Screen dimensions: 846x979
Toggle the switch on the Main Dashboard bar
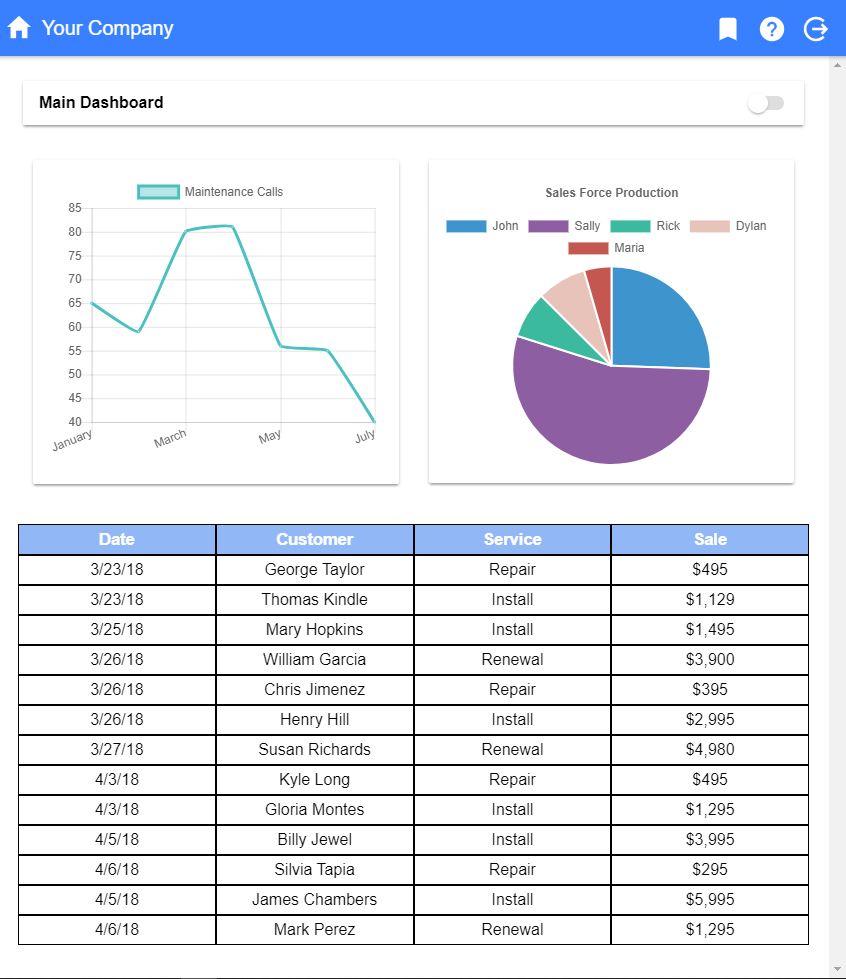pyautogui.click(x=767, y=103)
